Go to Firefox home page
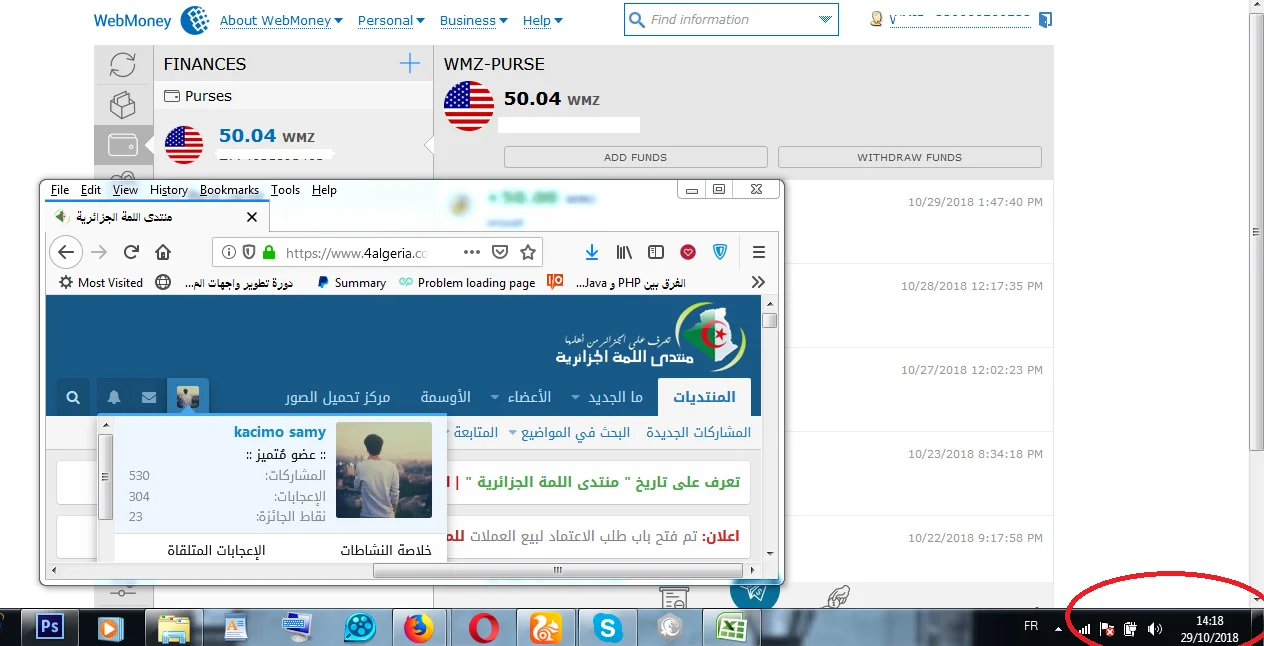Screen dimensions: 1264x646 (163, 252)
